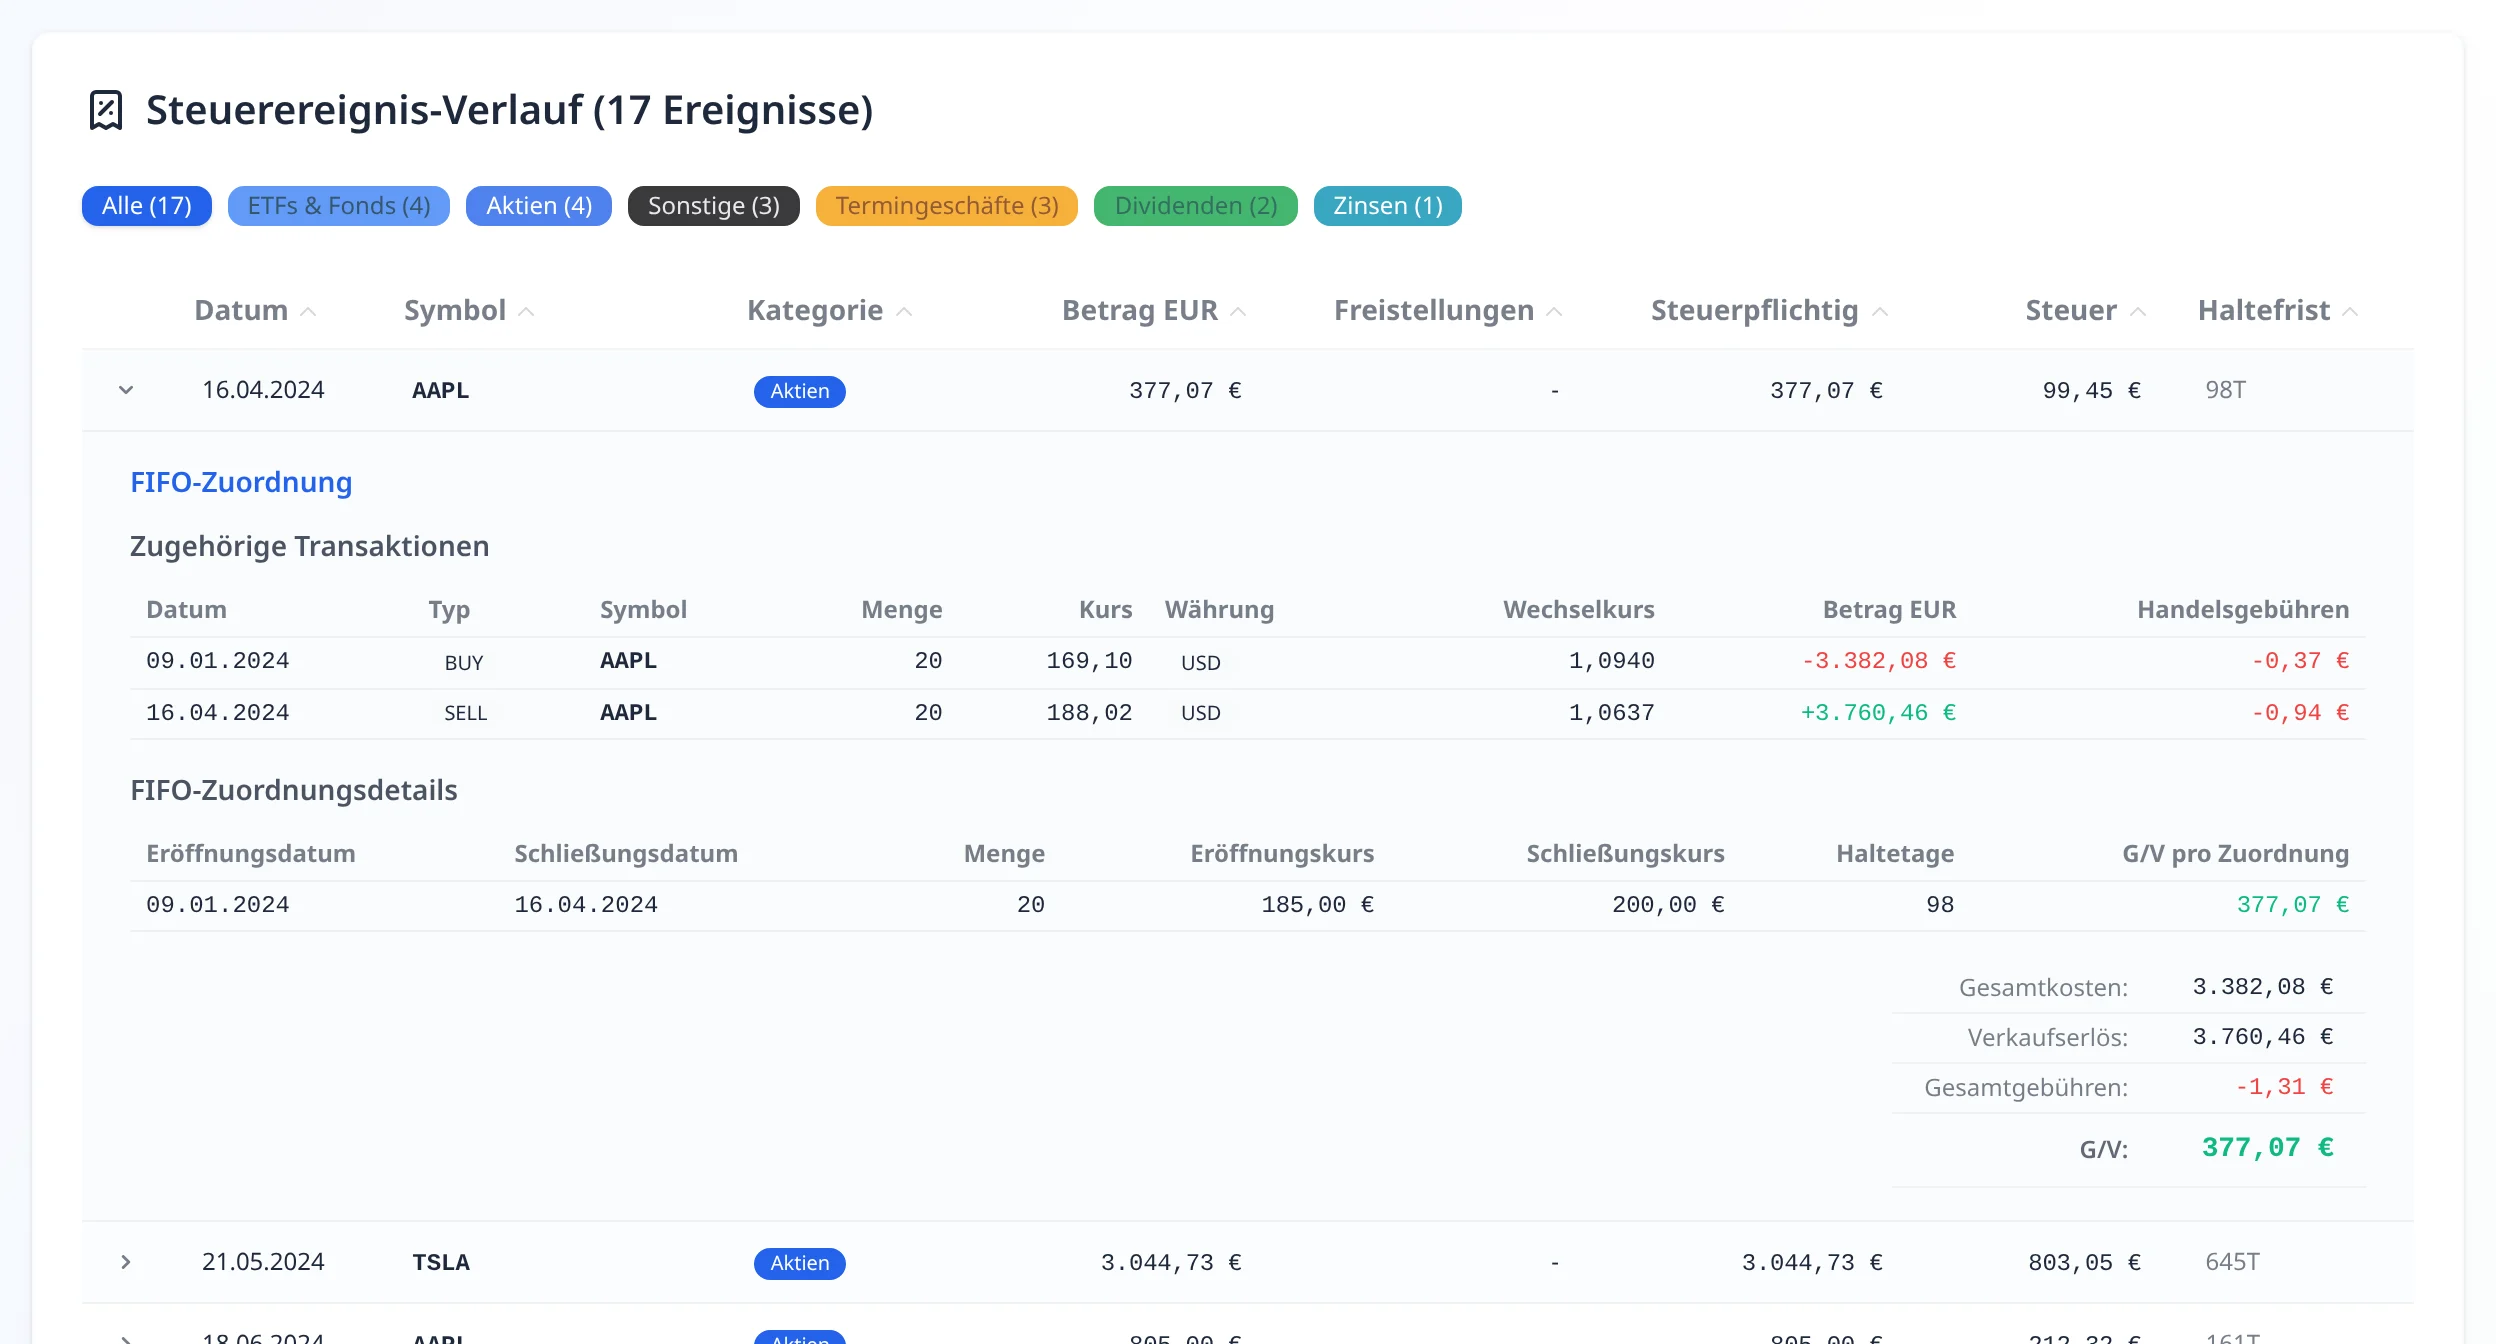Expand the AAPL 18.06.2024 row
The width and height of the screenshot is (2496, 1344).
(126, 1338)
